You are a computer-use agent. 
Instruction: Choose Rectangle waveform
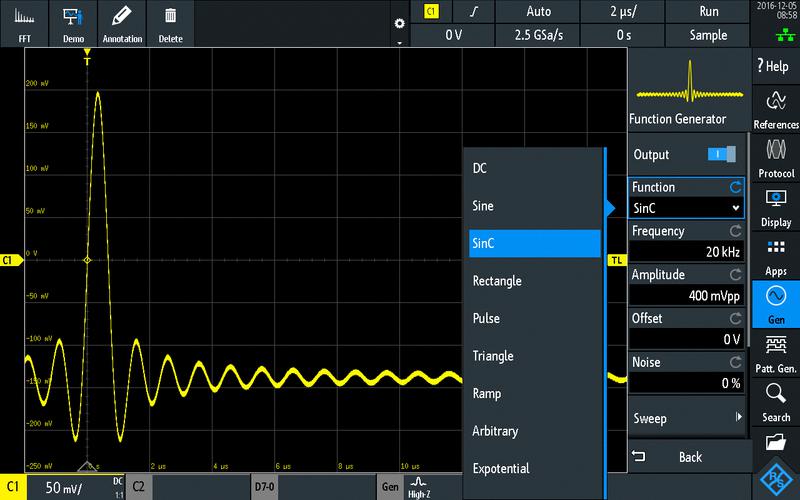click(x=535, y=281)
